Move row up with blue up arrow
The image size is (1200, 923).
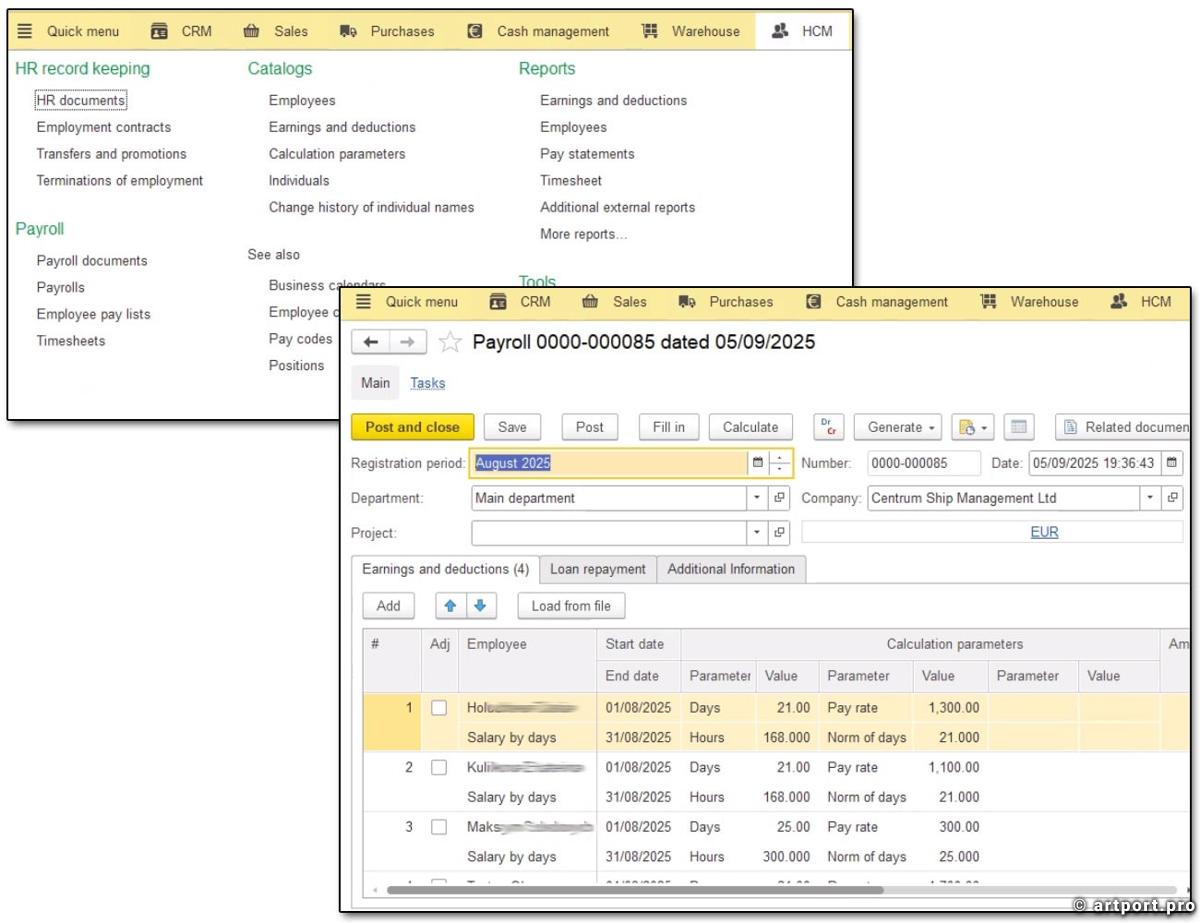tap(450, 605)
